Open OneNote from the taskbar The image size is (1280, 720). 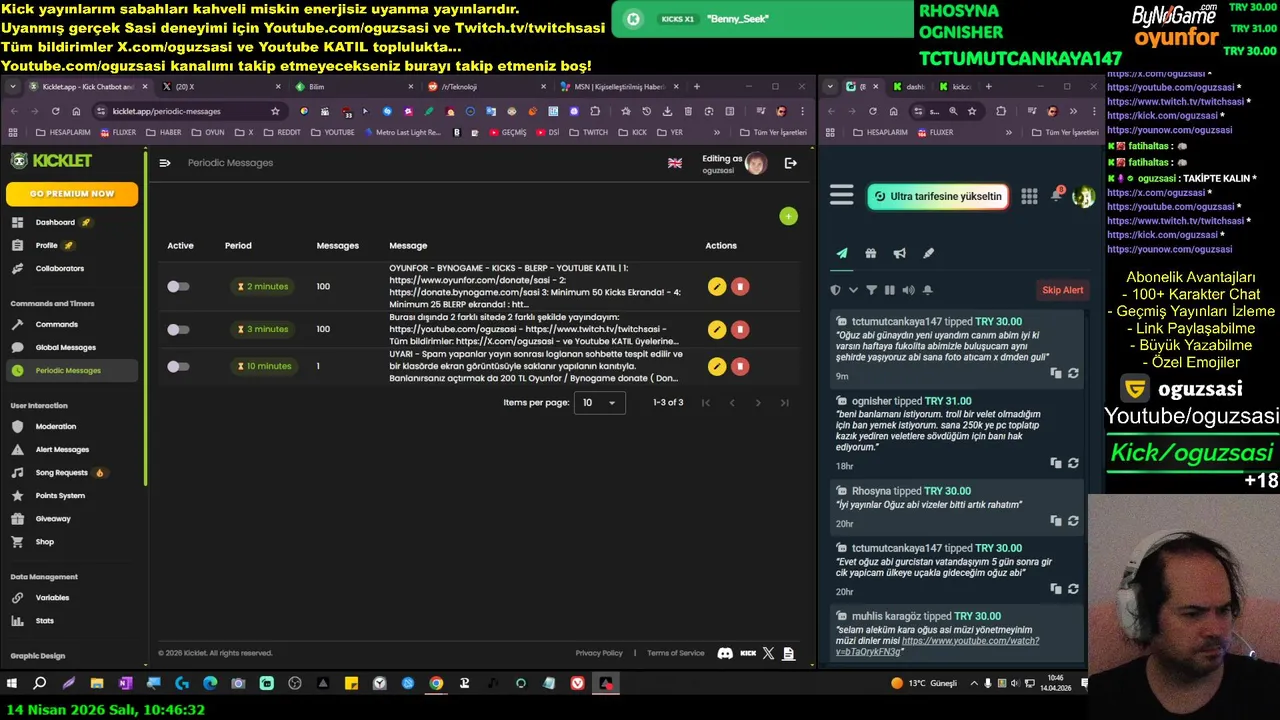click(125, 684)
